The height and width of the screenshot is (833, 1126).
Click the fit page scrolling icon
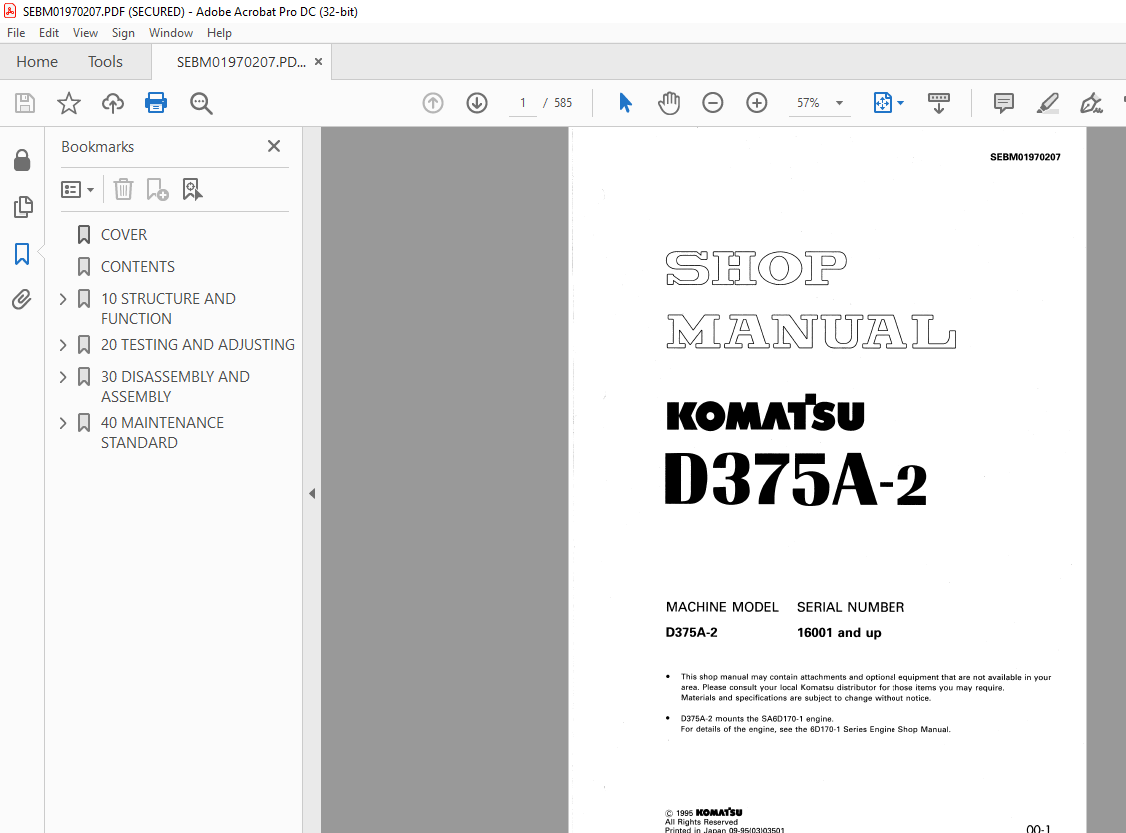tap(883, 103)
